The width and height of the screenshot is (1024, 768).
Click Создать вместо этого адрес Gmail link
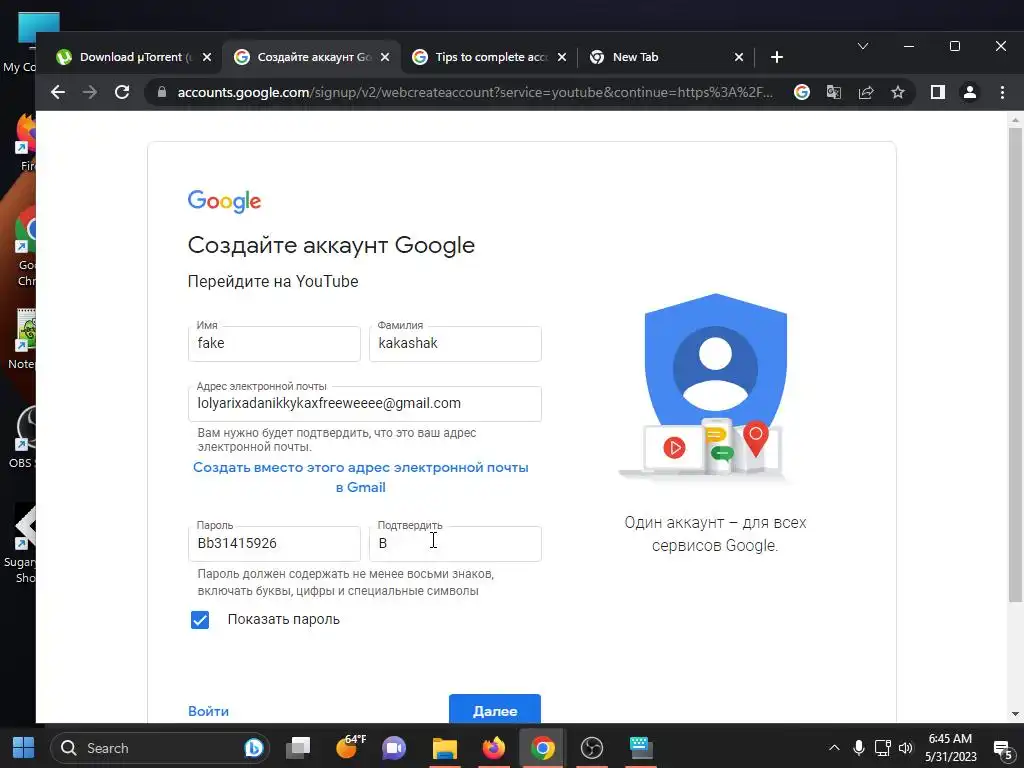click(x=360, y=477)
